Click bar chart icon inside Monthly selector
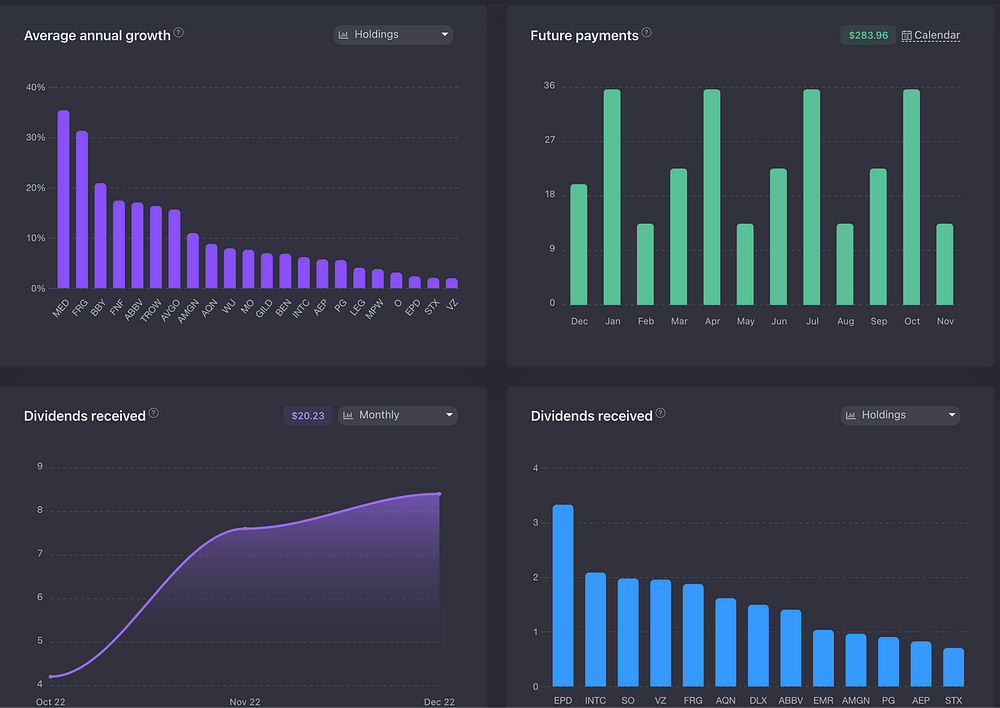 [x=349, y=415]
